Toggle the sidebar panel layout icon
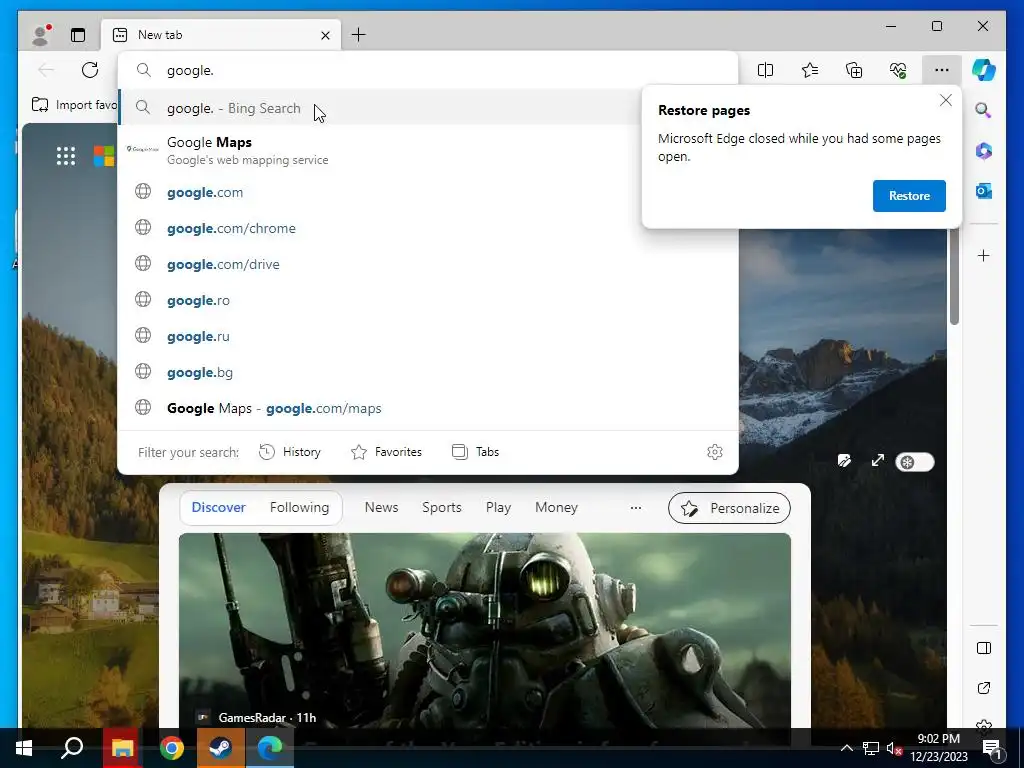Viewport: 1024px width, 768px height. coord(984,648)
